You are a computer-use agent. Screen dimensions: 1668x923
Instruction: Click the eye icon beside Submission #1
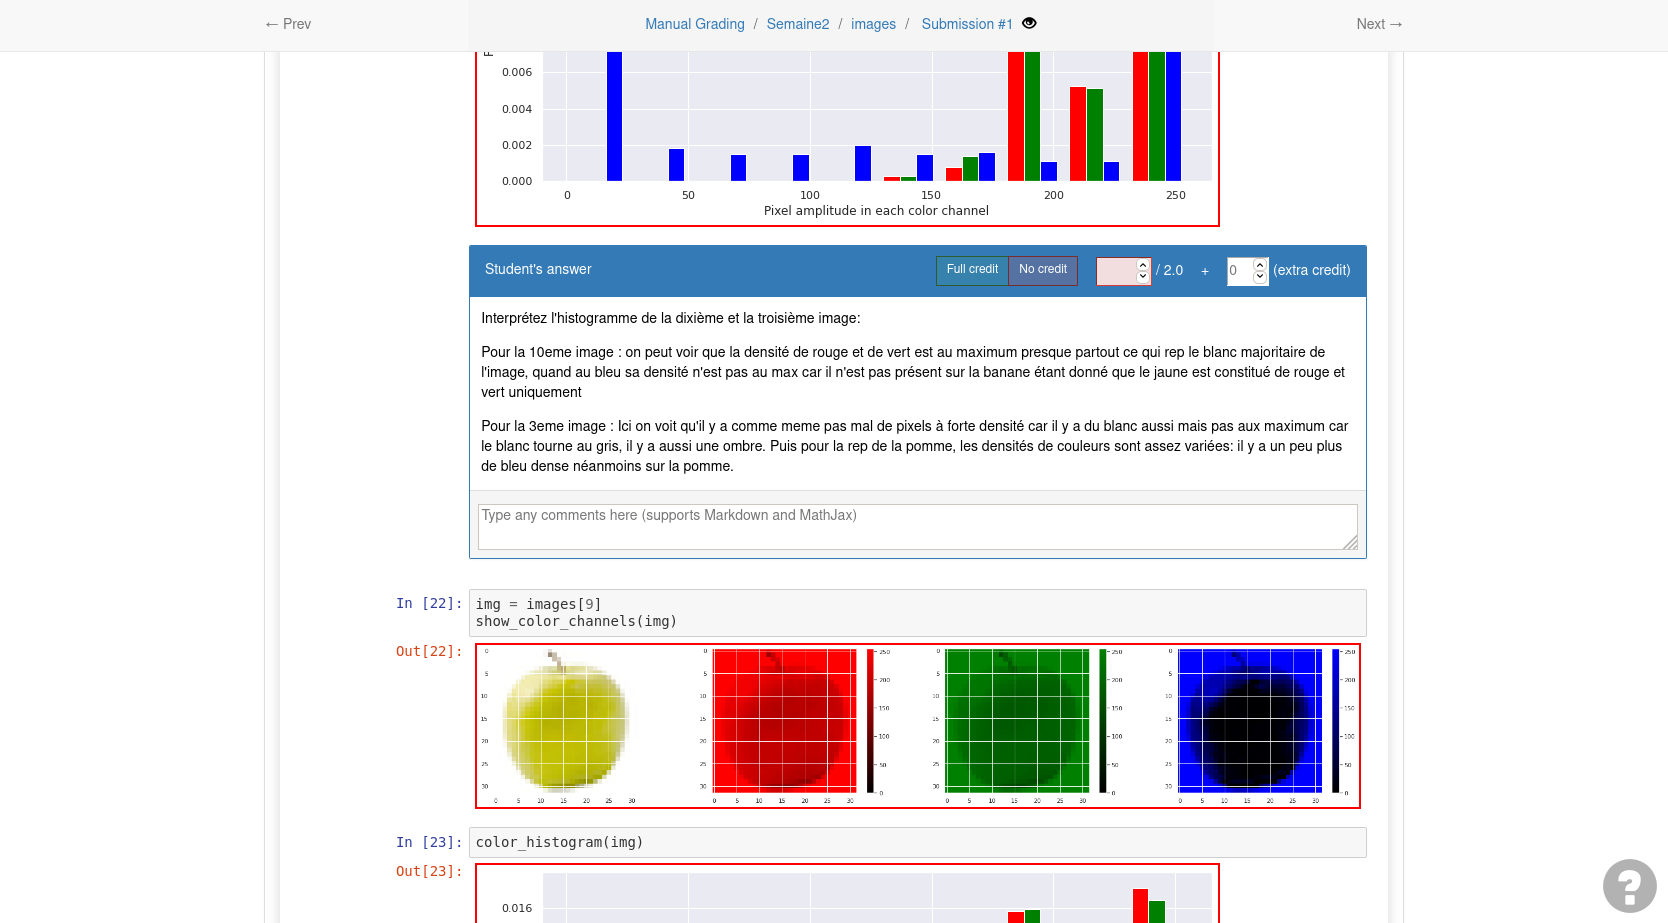[x=1029, y=23]
